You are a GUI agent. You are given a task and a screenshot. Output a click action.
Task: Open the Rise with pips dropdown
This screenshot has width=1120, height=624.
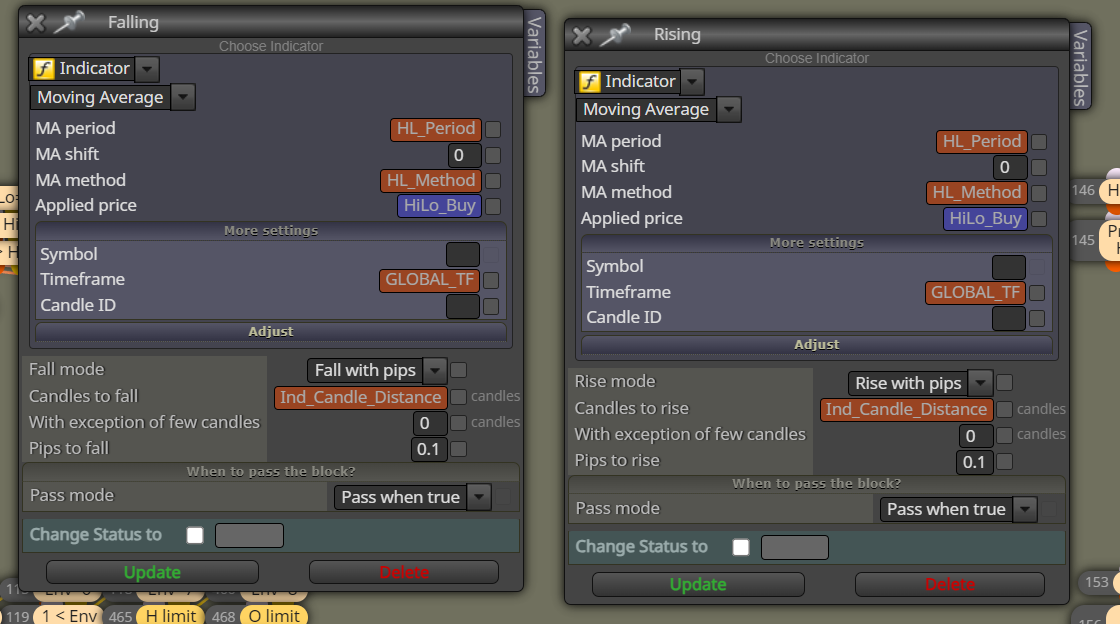980,383
